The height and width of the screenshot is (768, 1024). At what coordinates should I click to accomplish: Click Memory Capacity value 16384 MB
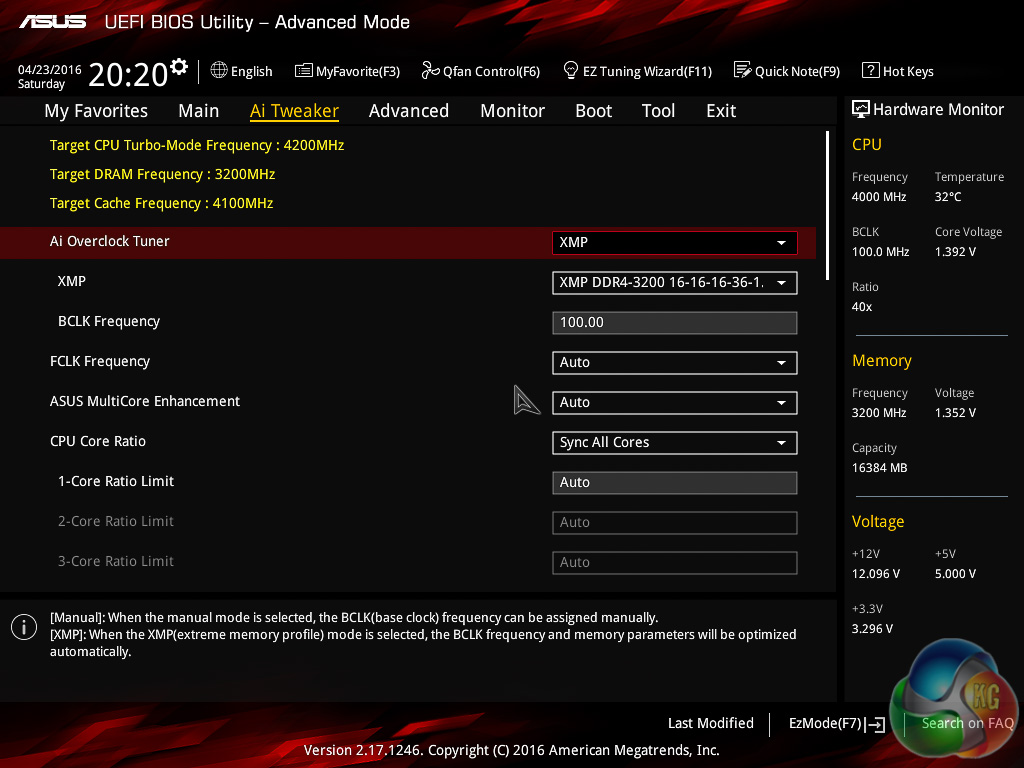tap(880, 468)
